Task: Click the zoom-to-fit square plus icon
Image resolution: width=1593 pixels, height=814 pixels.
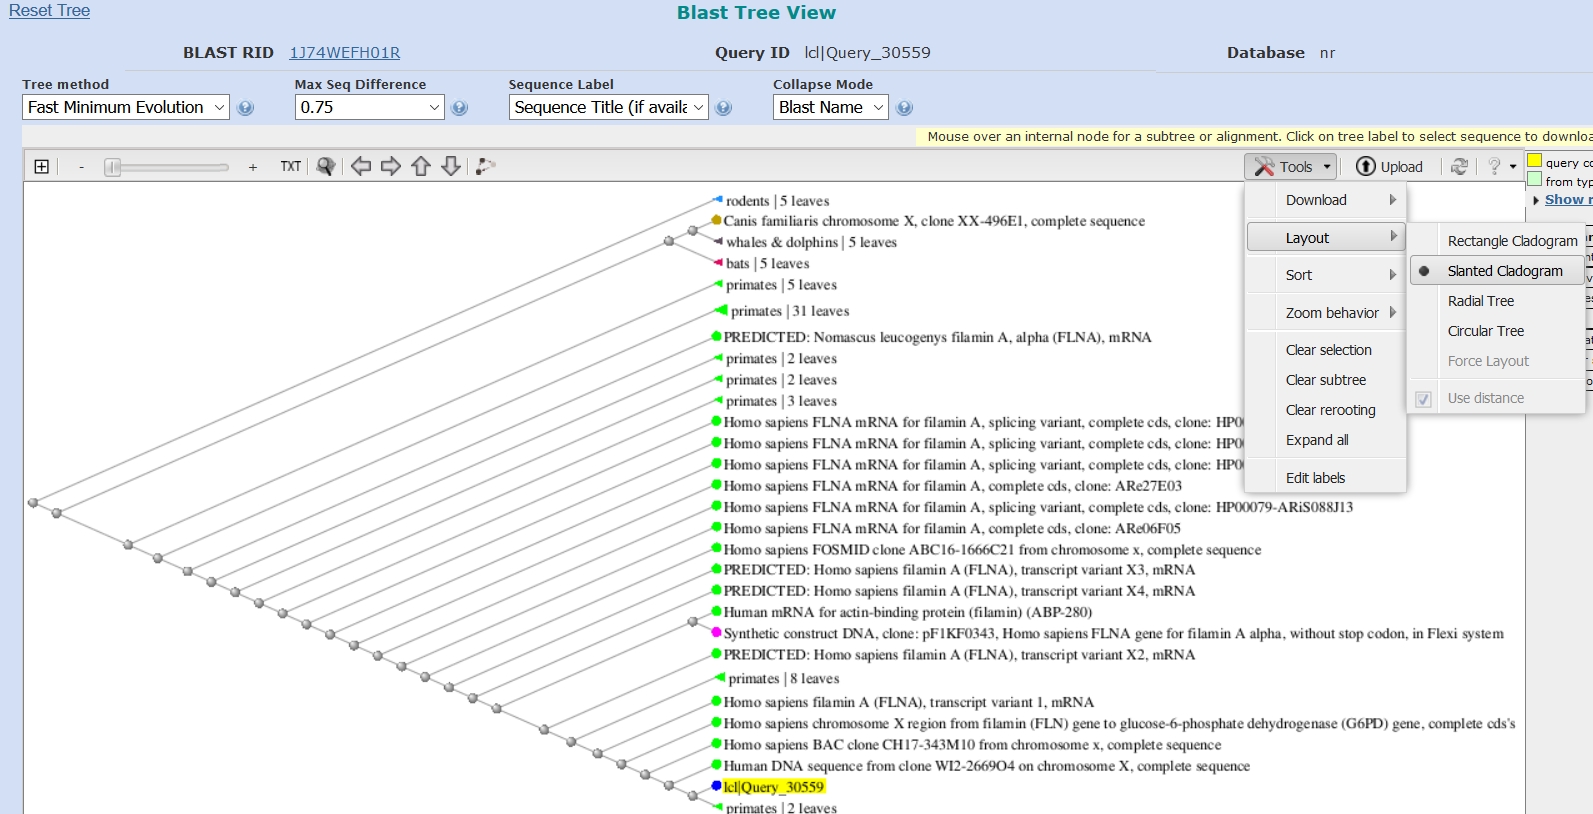Action: 41,167
